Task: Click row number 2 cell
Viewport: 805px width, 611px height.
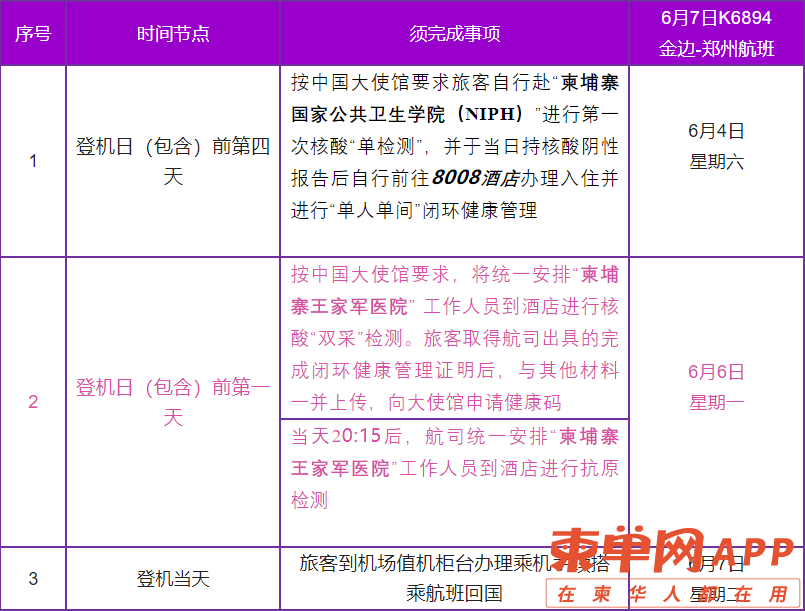Action: (x=33, y=402)
